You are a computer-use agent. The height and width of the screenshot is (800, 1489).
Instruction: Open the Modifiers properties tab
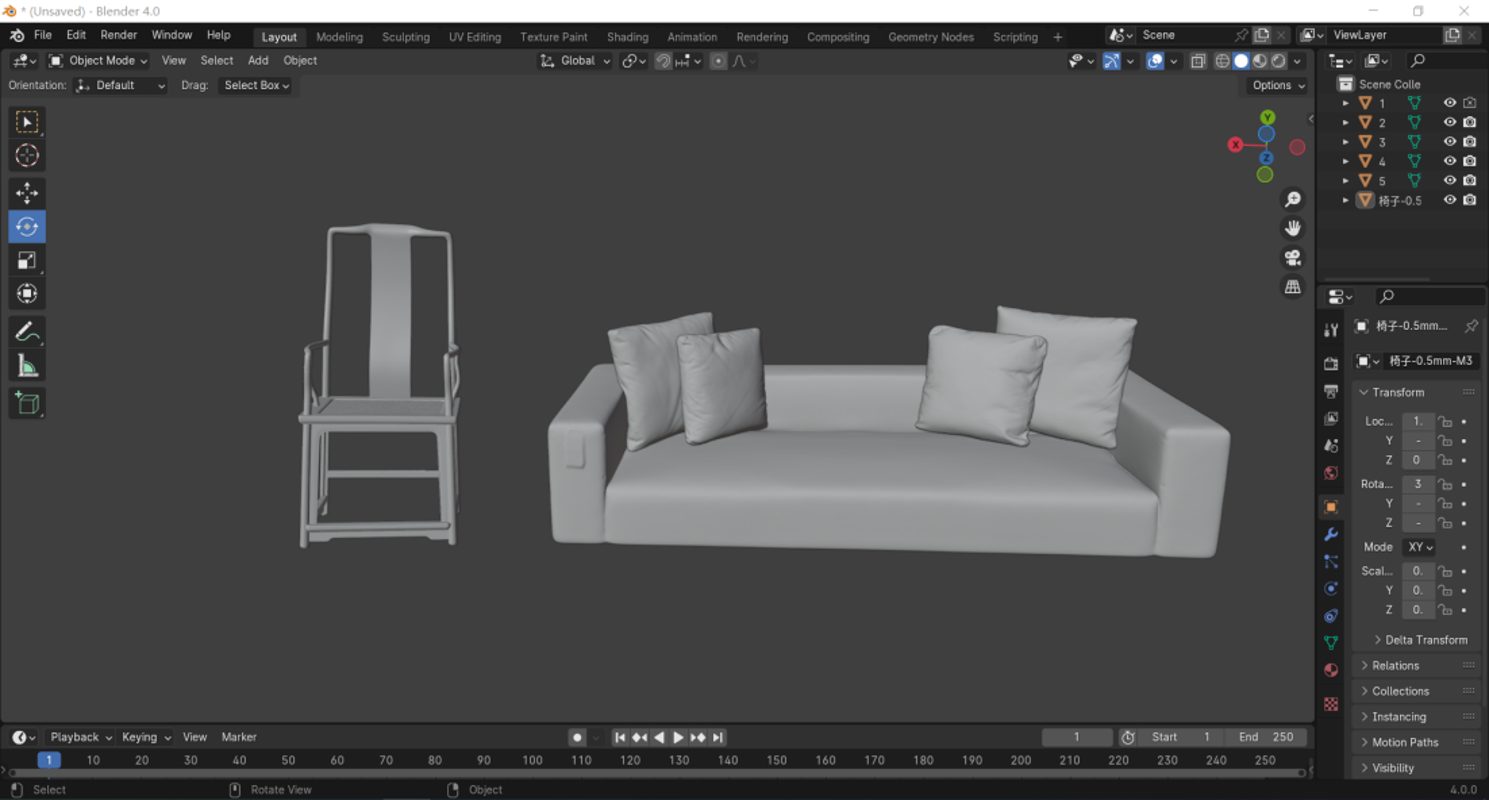[x=1331, y=535]
